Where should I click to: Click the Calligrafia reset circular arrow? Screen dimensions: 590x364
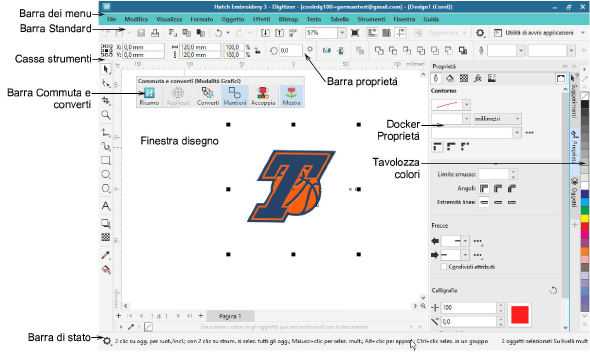553,290
